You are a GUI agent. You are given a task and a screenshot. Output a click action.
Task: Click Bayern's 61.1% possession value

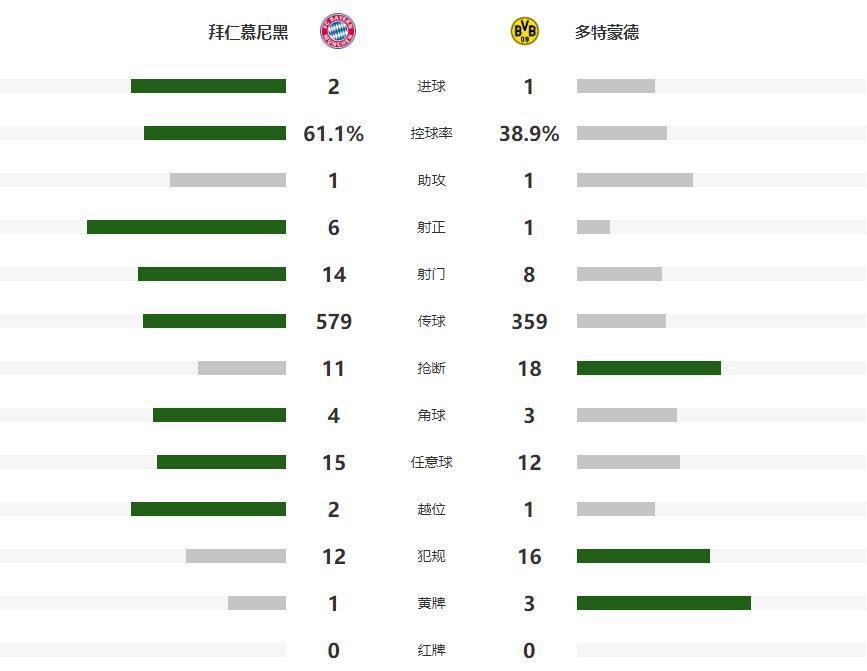tap(333, 133)
